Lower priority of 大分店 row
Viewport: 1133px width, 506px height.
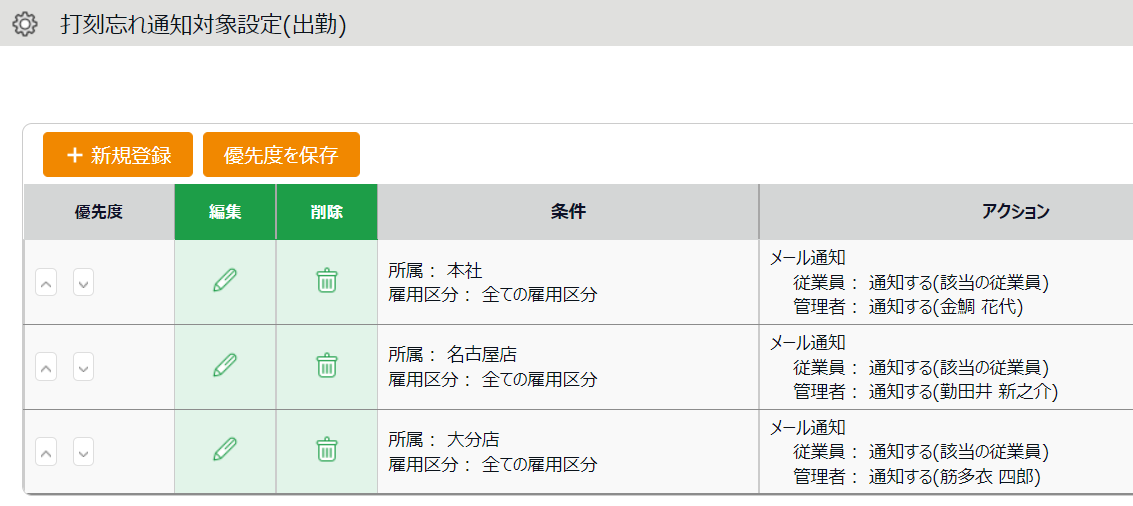[x=84, y=452]
